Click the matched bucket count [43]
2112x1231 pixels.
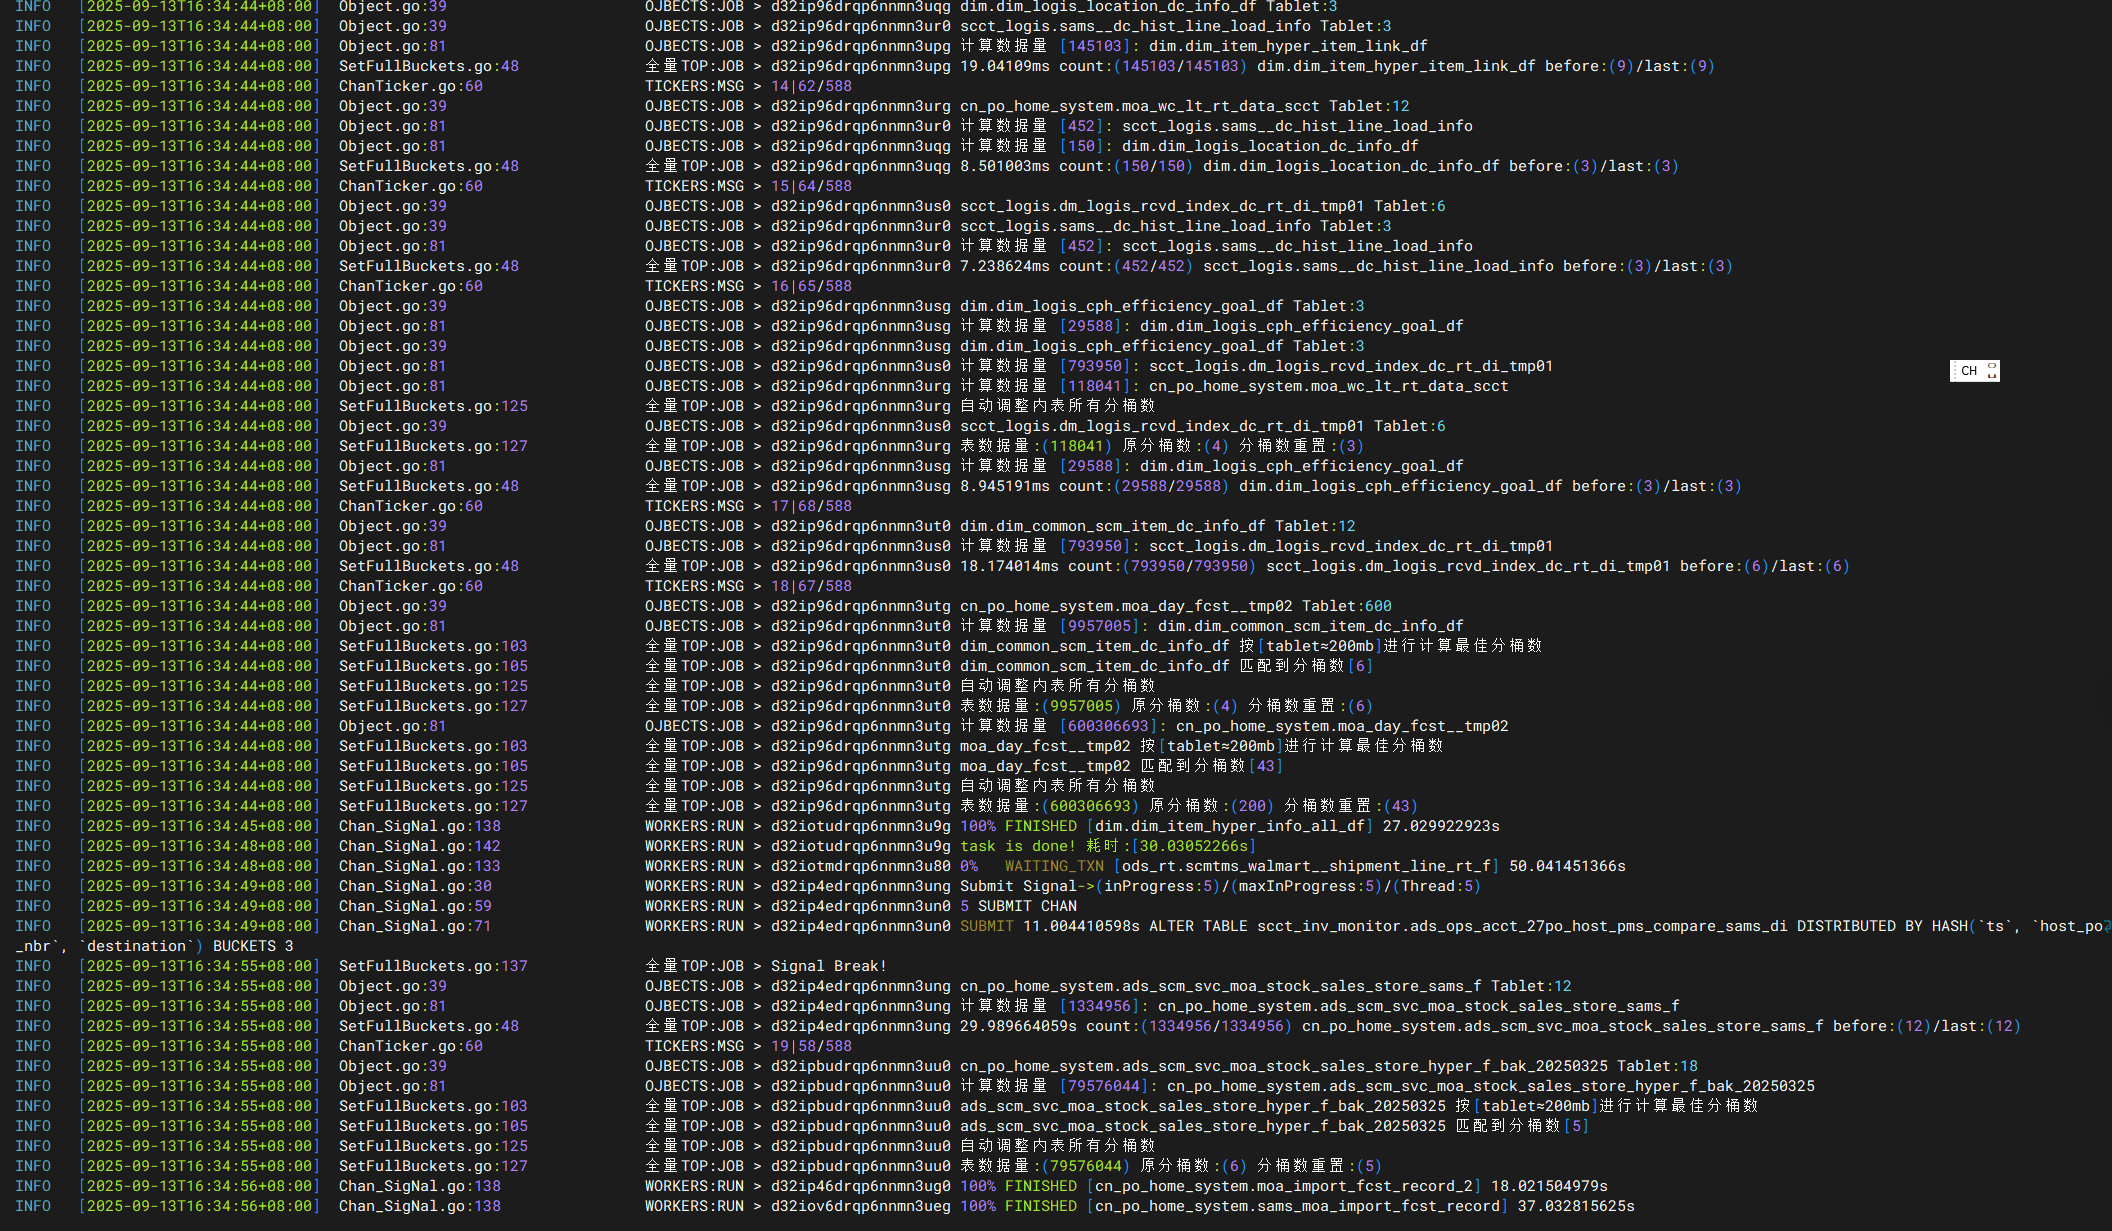(1265, 766)
